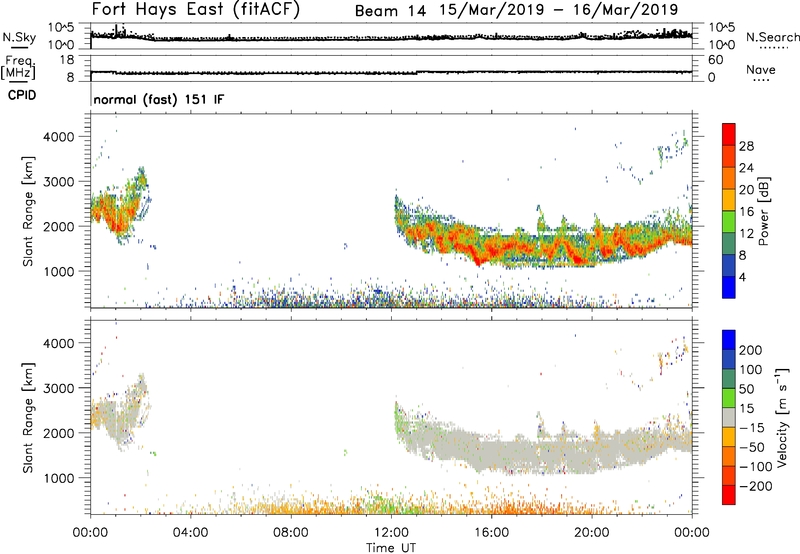Click the '1000' tick of the velocity panel

click(59, 478)
